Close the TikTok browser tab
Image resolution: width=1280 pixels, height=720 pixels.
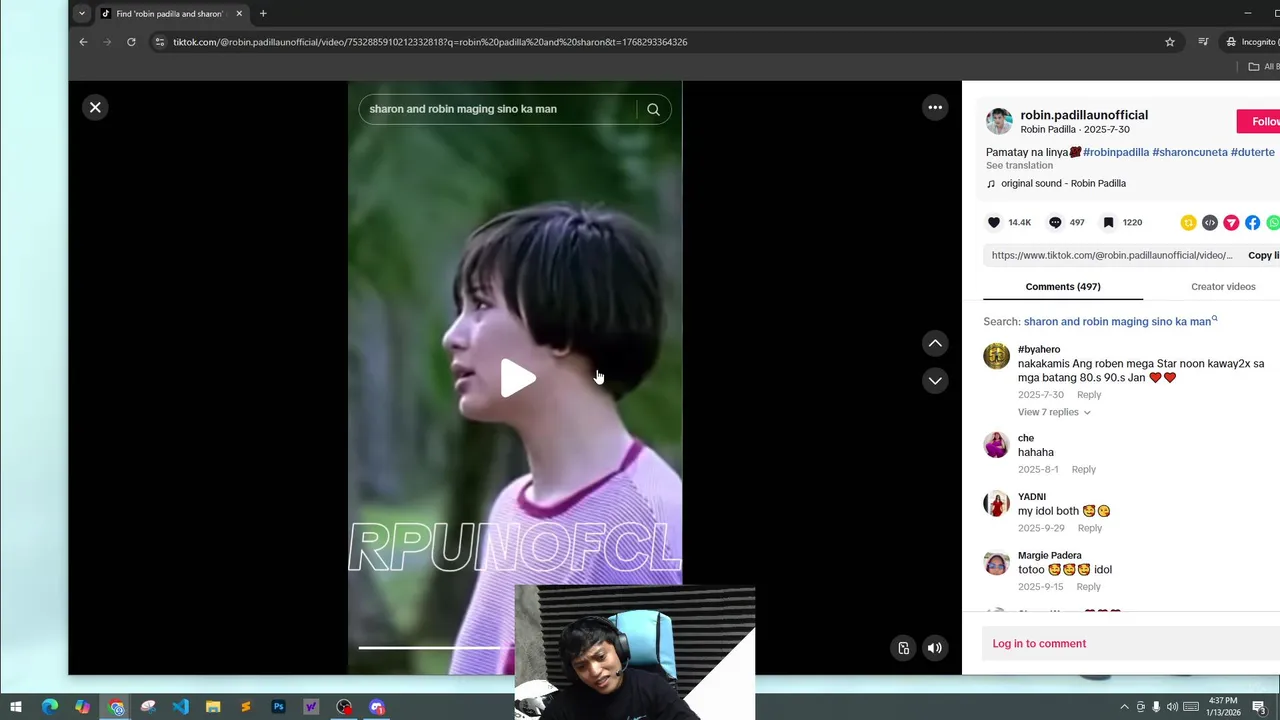click(x=239, y=14)
